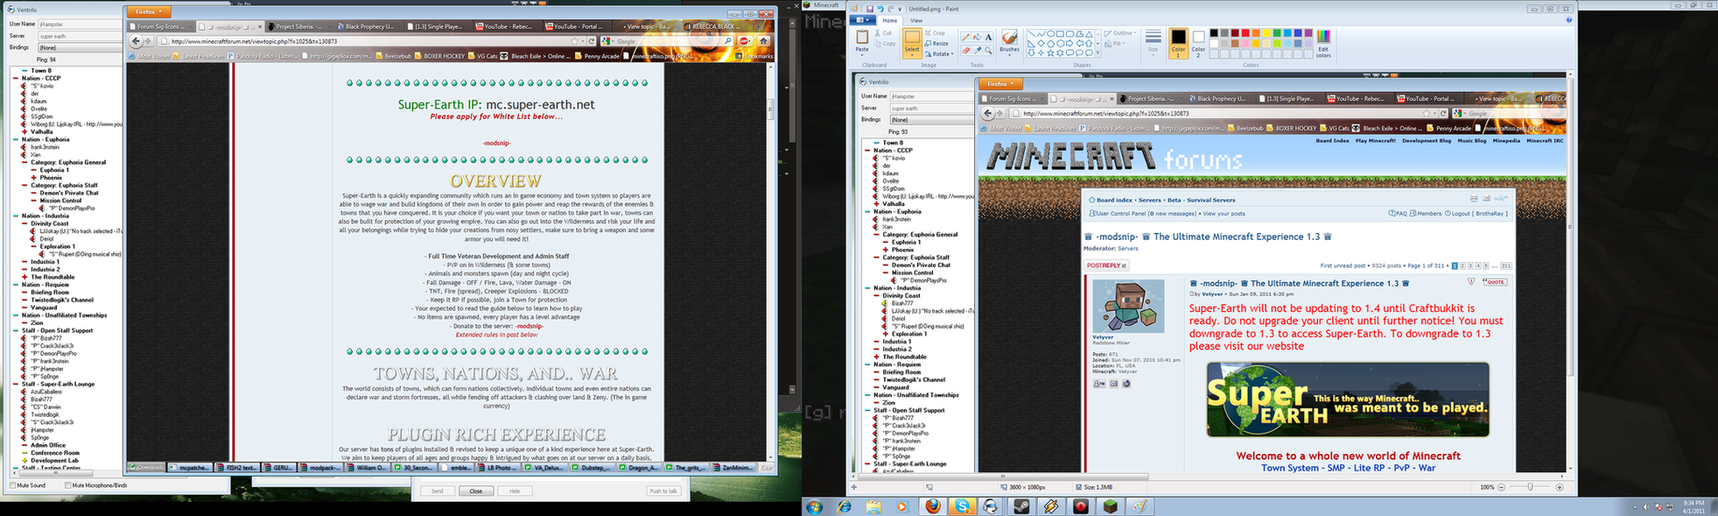Click the Undo arrow in Paint title bar
Image resolution: width=1718 pixels, height=516 pixels.
[x=879, y=9]
